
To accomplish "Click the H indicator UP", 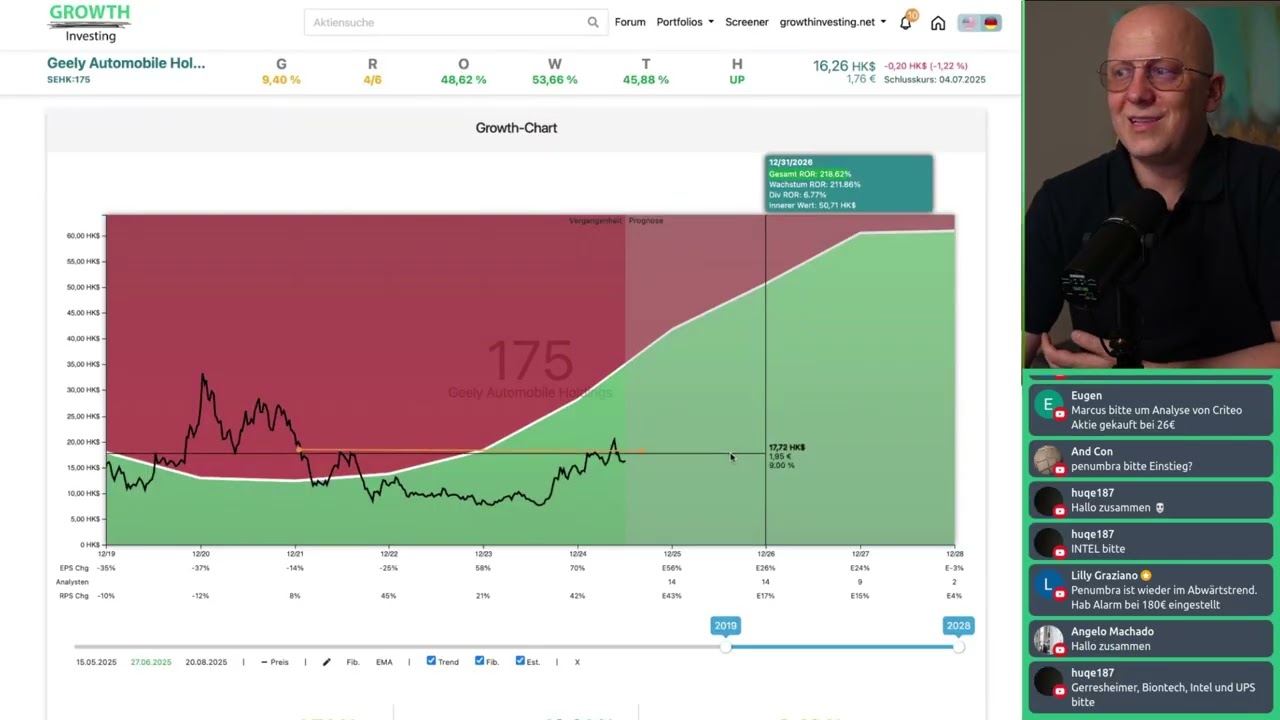I will click(737, 80).
